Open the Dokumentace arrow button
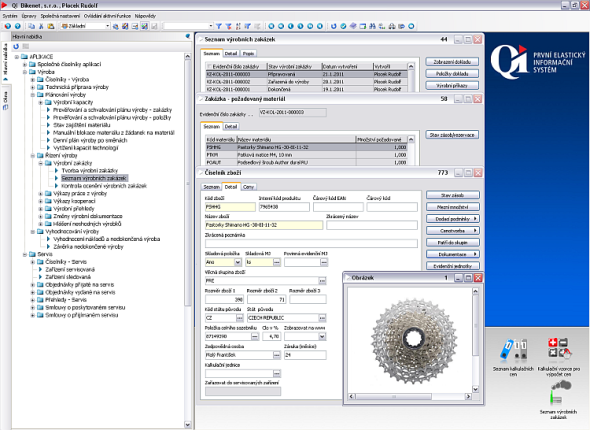The width and height of the screenshot is (590, 430). pyautogui.click(x=453, y=254)
